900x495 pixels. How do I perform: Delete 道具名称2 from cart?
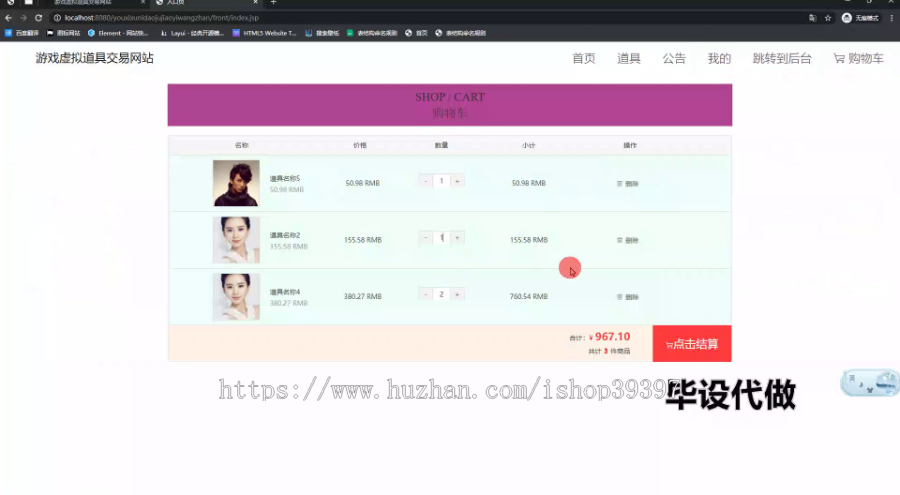tap(627, 241)
